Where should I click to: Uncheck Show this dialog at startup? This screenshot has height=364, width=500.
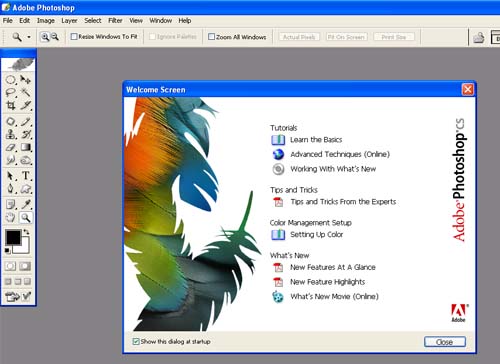(136, 341)
